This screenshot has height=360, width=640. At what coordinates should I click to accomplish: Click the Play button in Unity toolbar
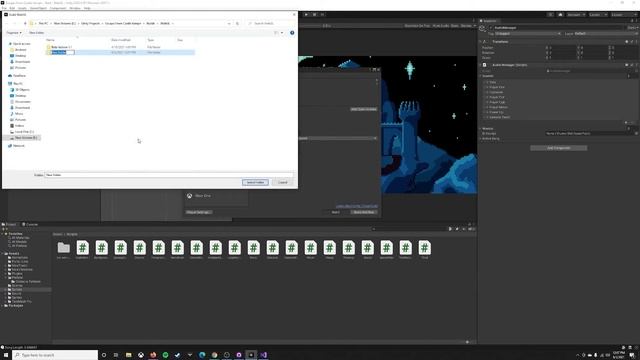(306, 15)
